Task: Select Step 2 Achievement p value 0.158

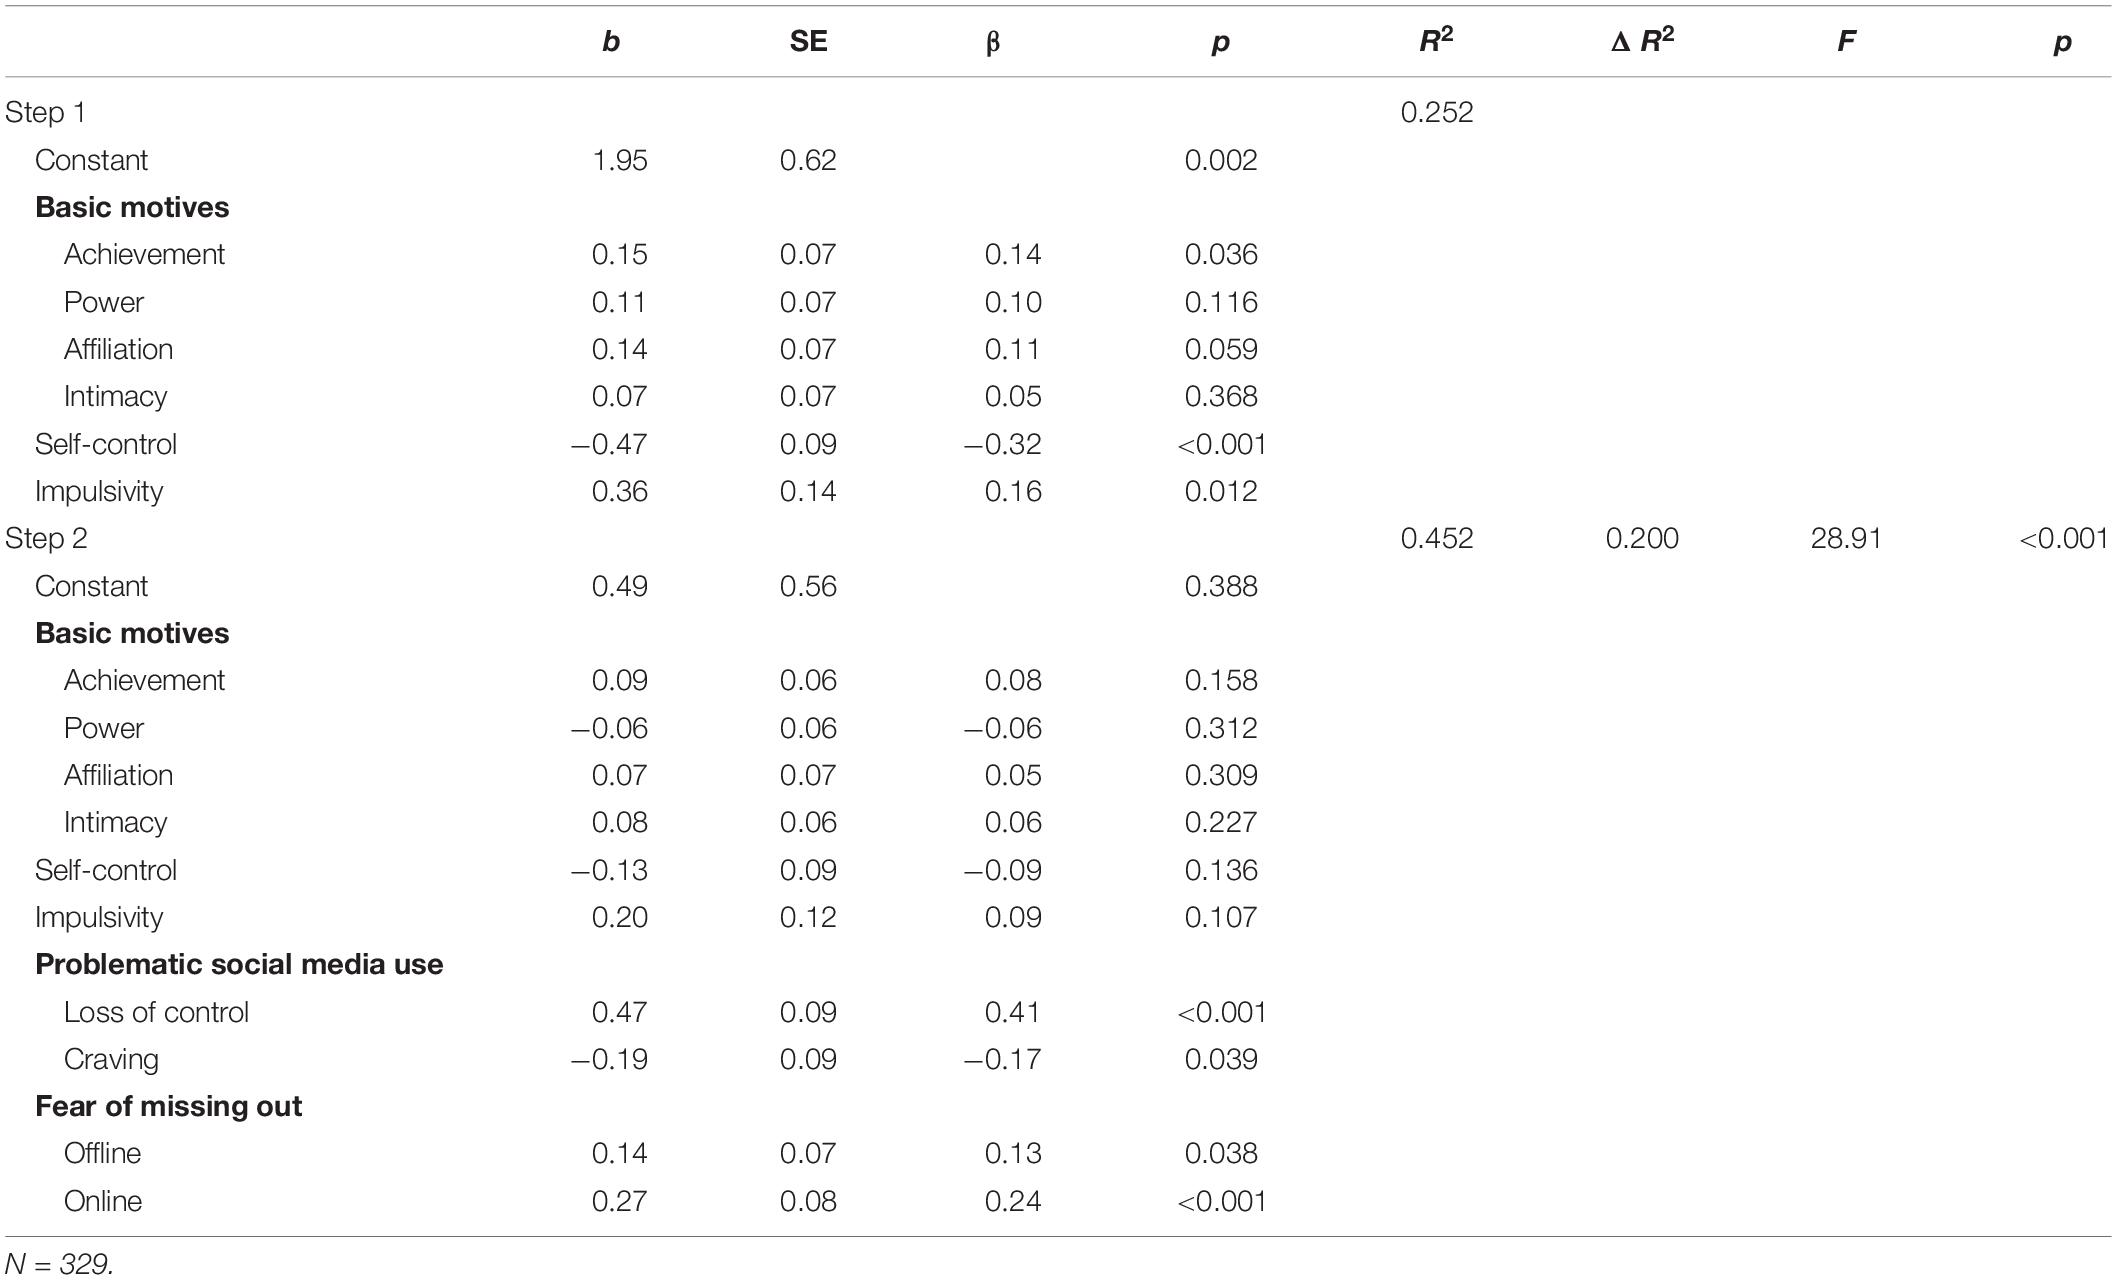Action: (x=1221, y=680)
